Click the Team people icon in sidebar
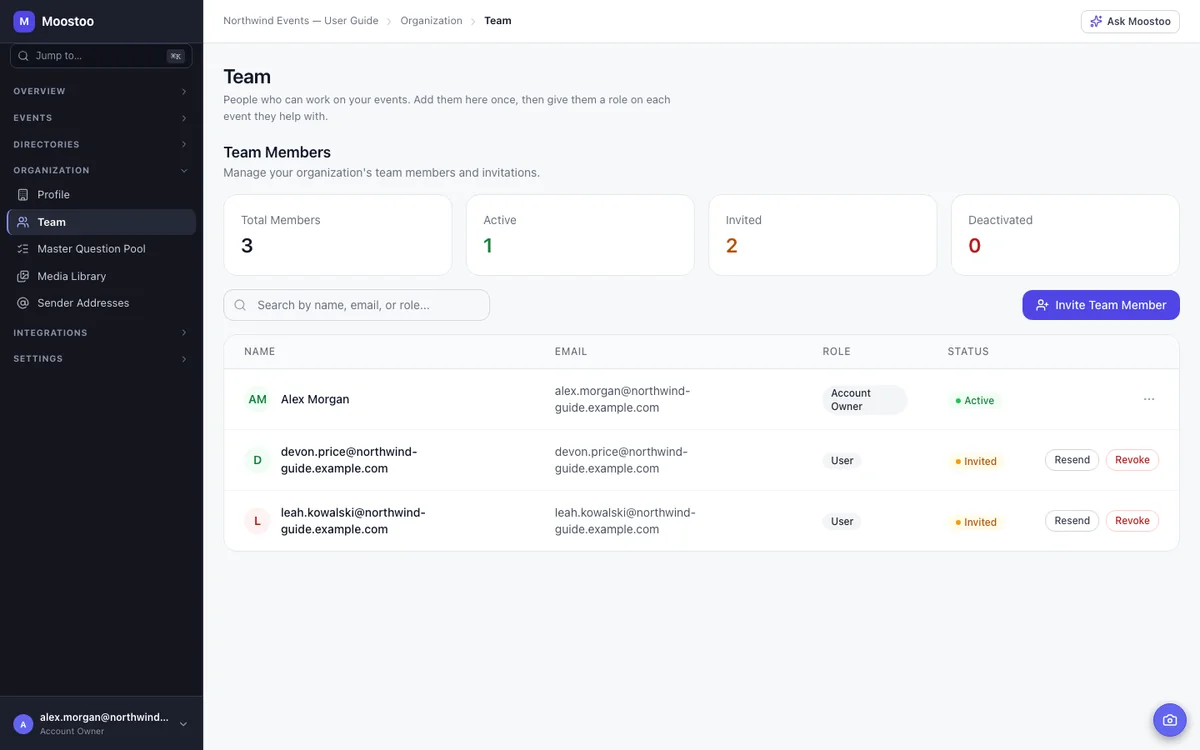The height and width of the screenshot is (750, 1200). click(23, 222)
